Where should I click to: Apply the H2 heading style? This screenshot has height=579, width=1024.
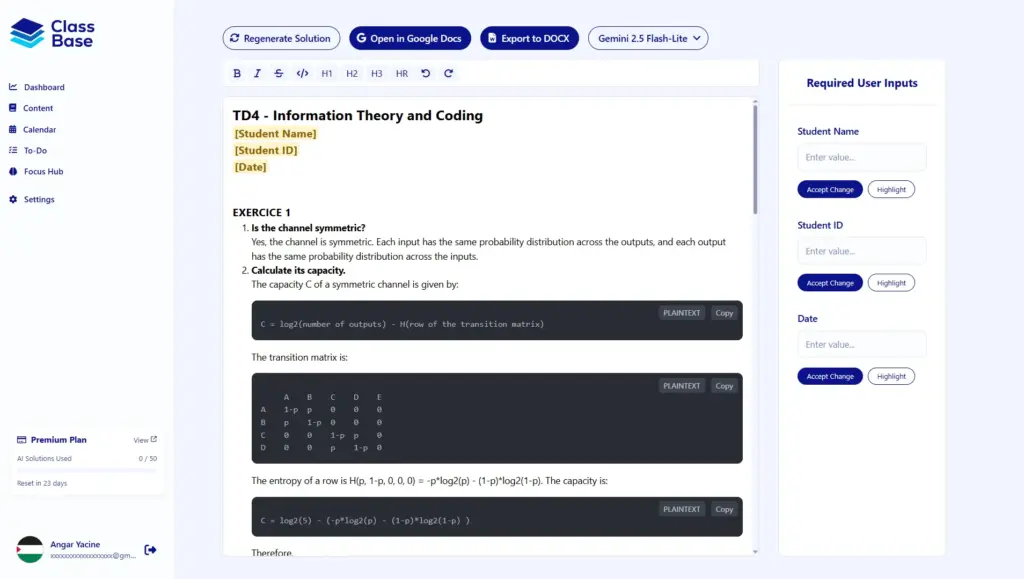[x=351, y=72]
